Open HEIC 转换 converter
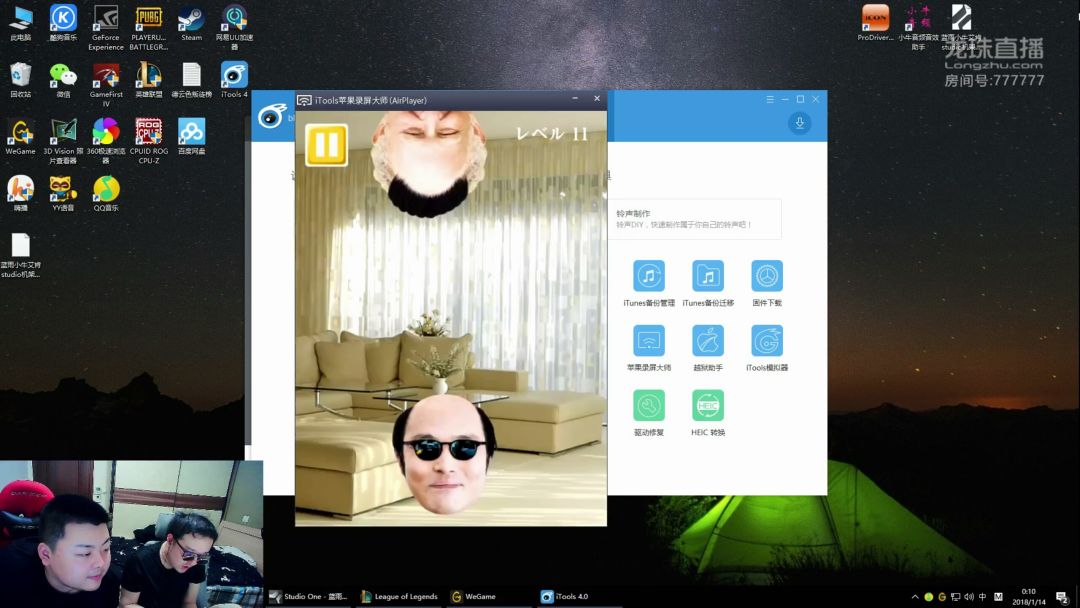The image size is (1080, 608). (x=708, y=406)
